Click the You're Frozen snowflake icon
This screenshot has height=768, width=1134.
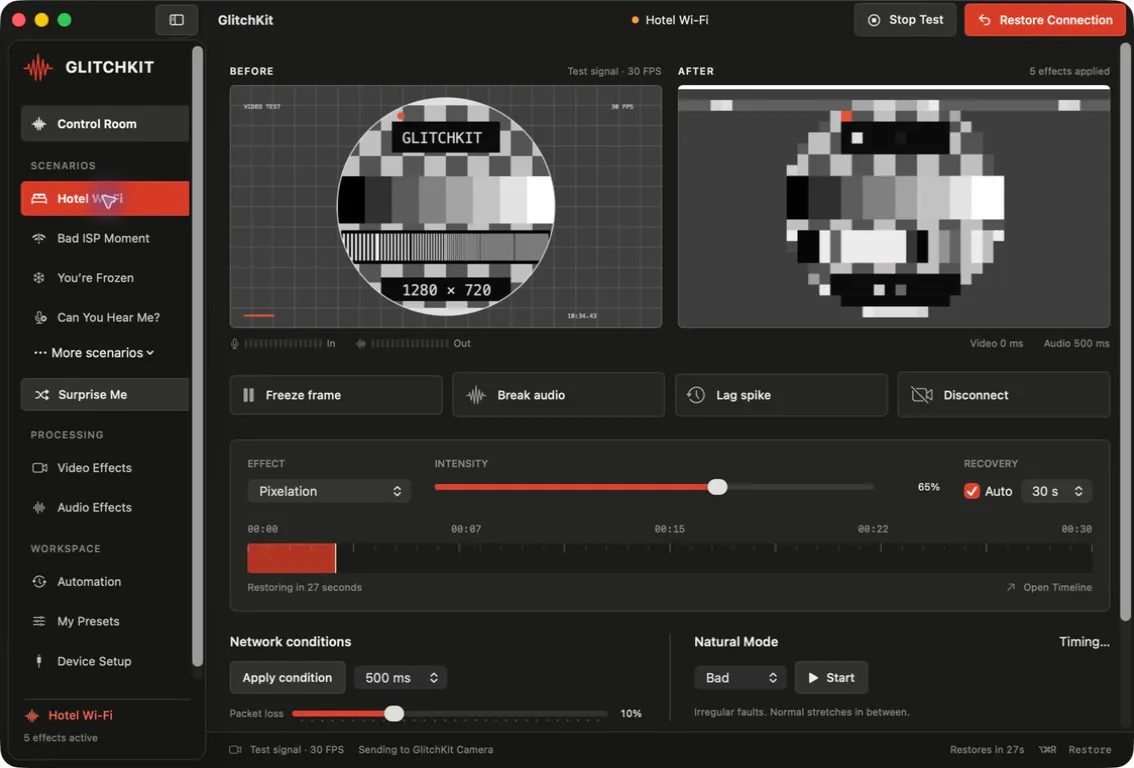[39, 278]
